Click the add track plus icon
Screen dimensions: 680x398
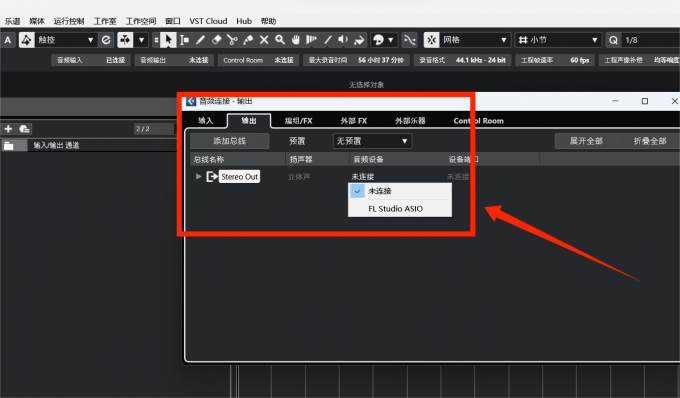click(8, 129)
